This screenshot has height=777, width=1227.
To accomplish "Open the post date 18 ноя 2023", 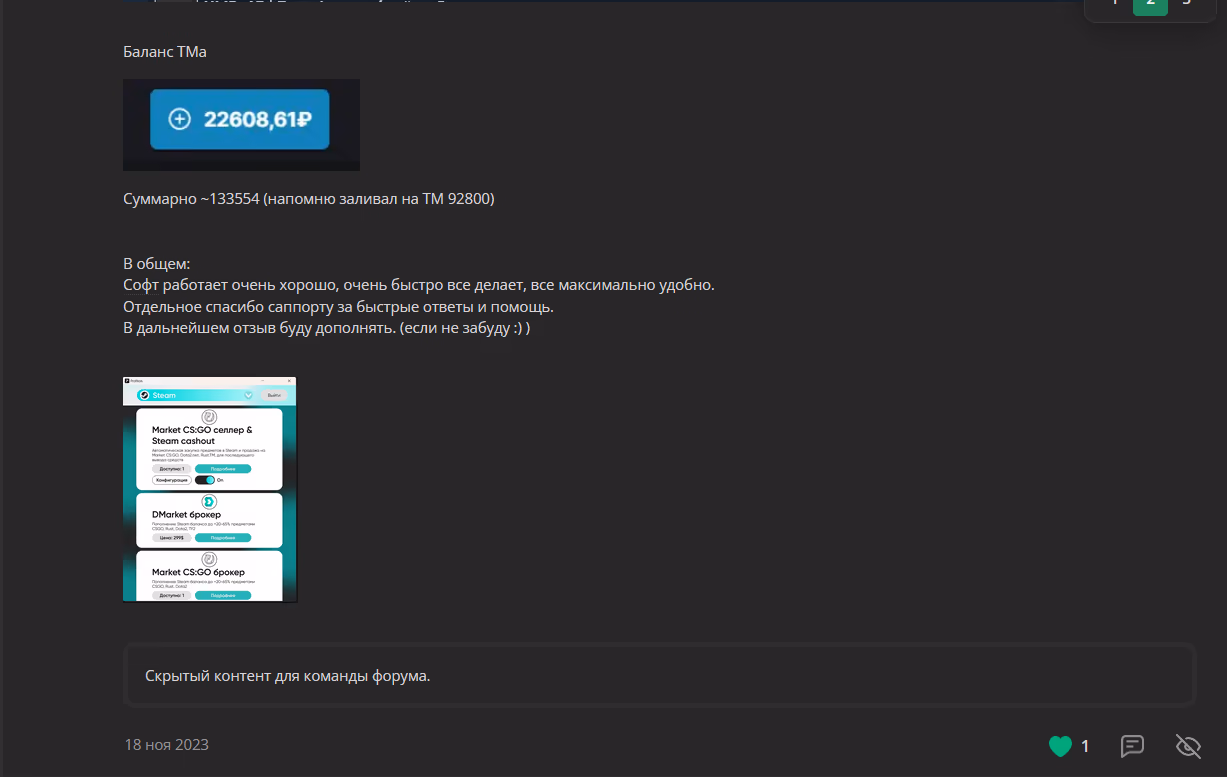I will [166, 745].
